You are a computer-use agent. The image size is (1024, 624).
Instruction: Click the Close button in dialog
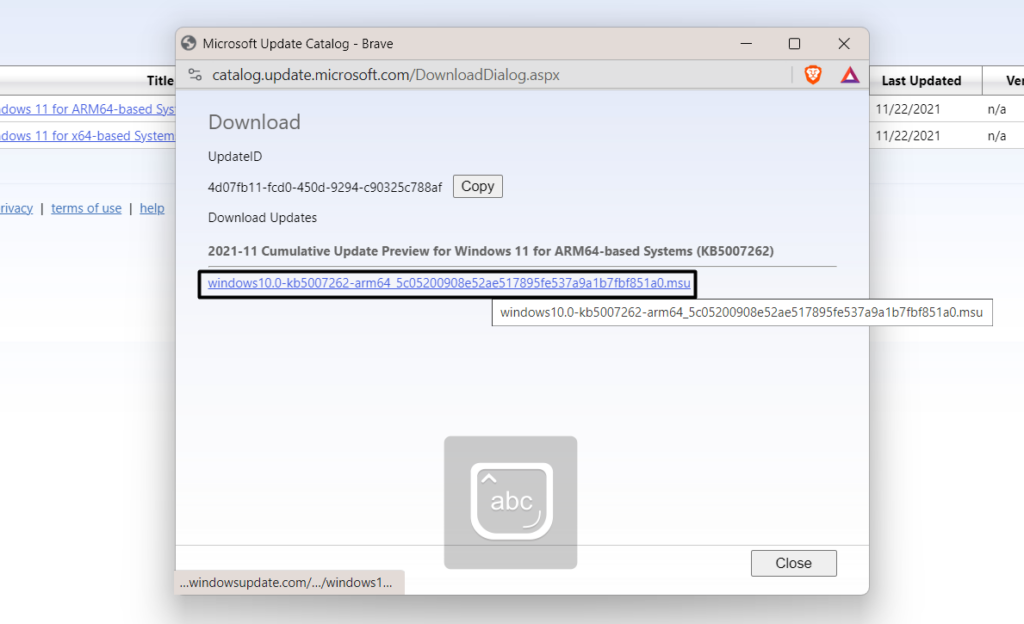[793, 563]
